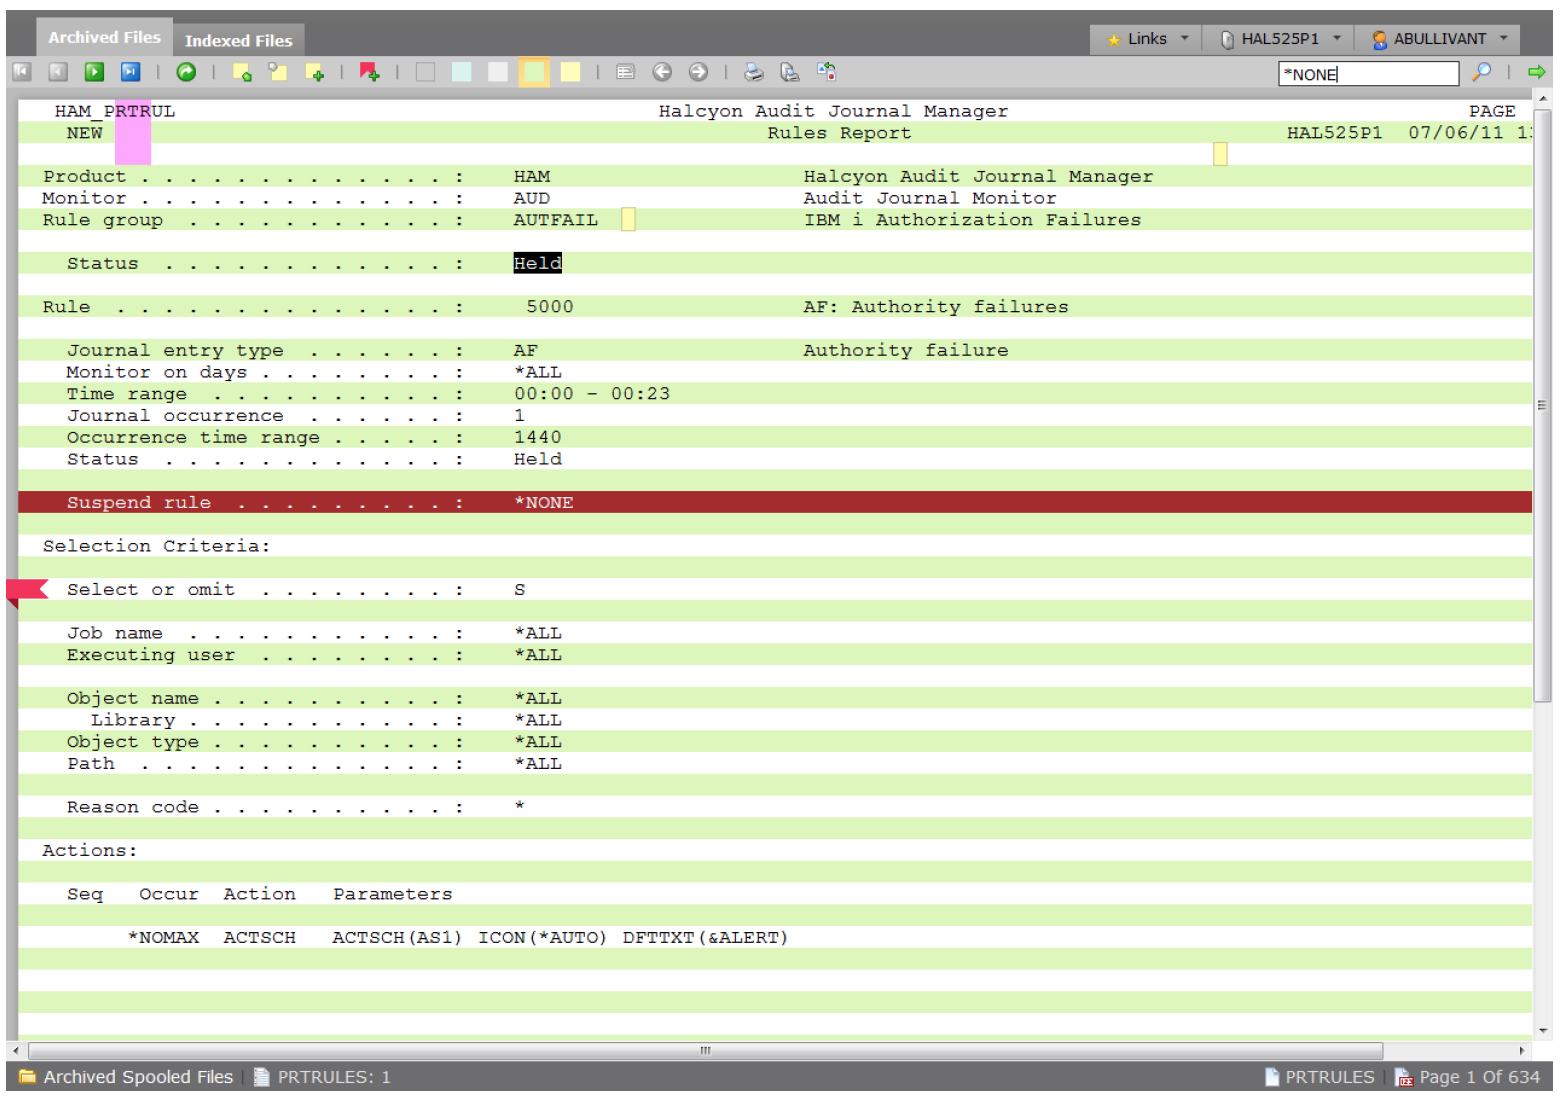Screen dimensions: 1560x1100
Task: Click the occurrence time range value 1440
Action: 538,437
